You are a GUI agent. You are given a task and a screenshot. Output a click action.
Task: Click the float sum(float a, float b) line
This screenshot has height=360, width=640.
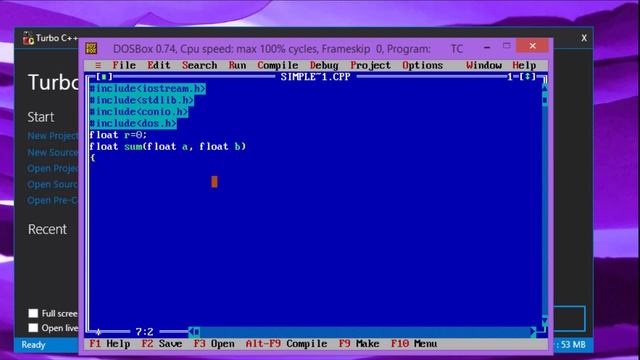(x=168, y=147)
